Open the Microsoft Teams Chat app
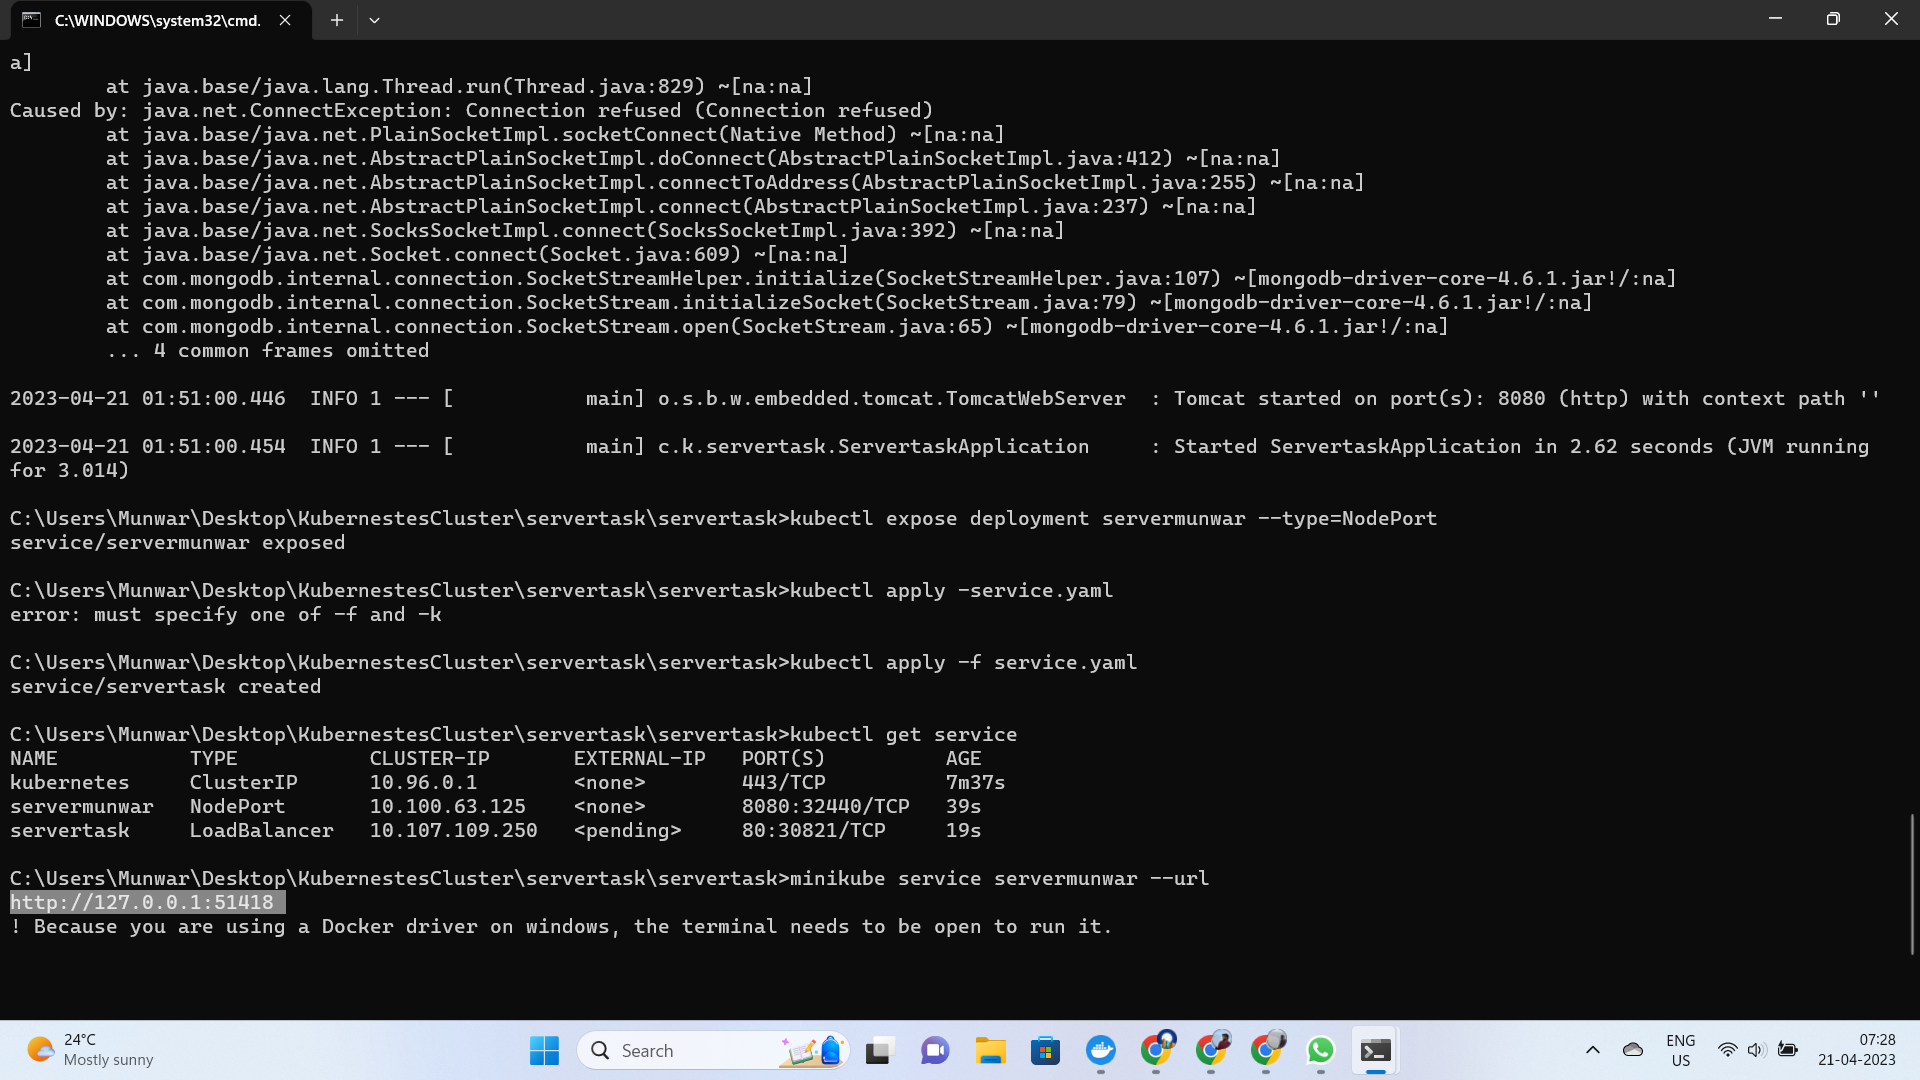 (934, 1050)
